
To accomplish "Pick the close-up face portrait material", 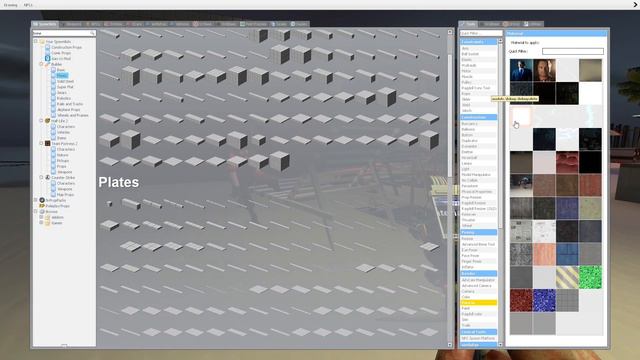I will coord(544,70).
